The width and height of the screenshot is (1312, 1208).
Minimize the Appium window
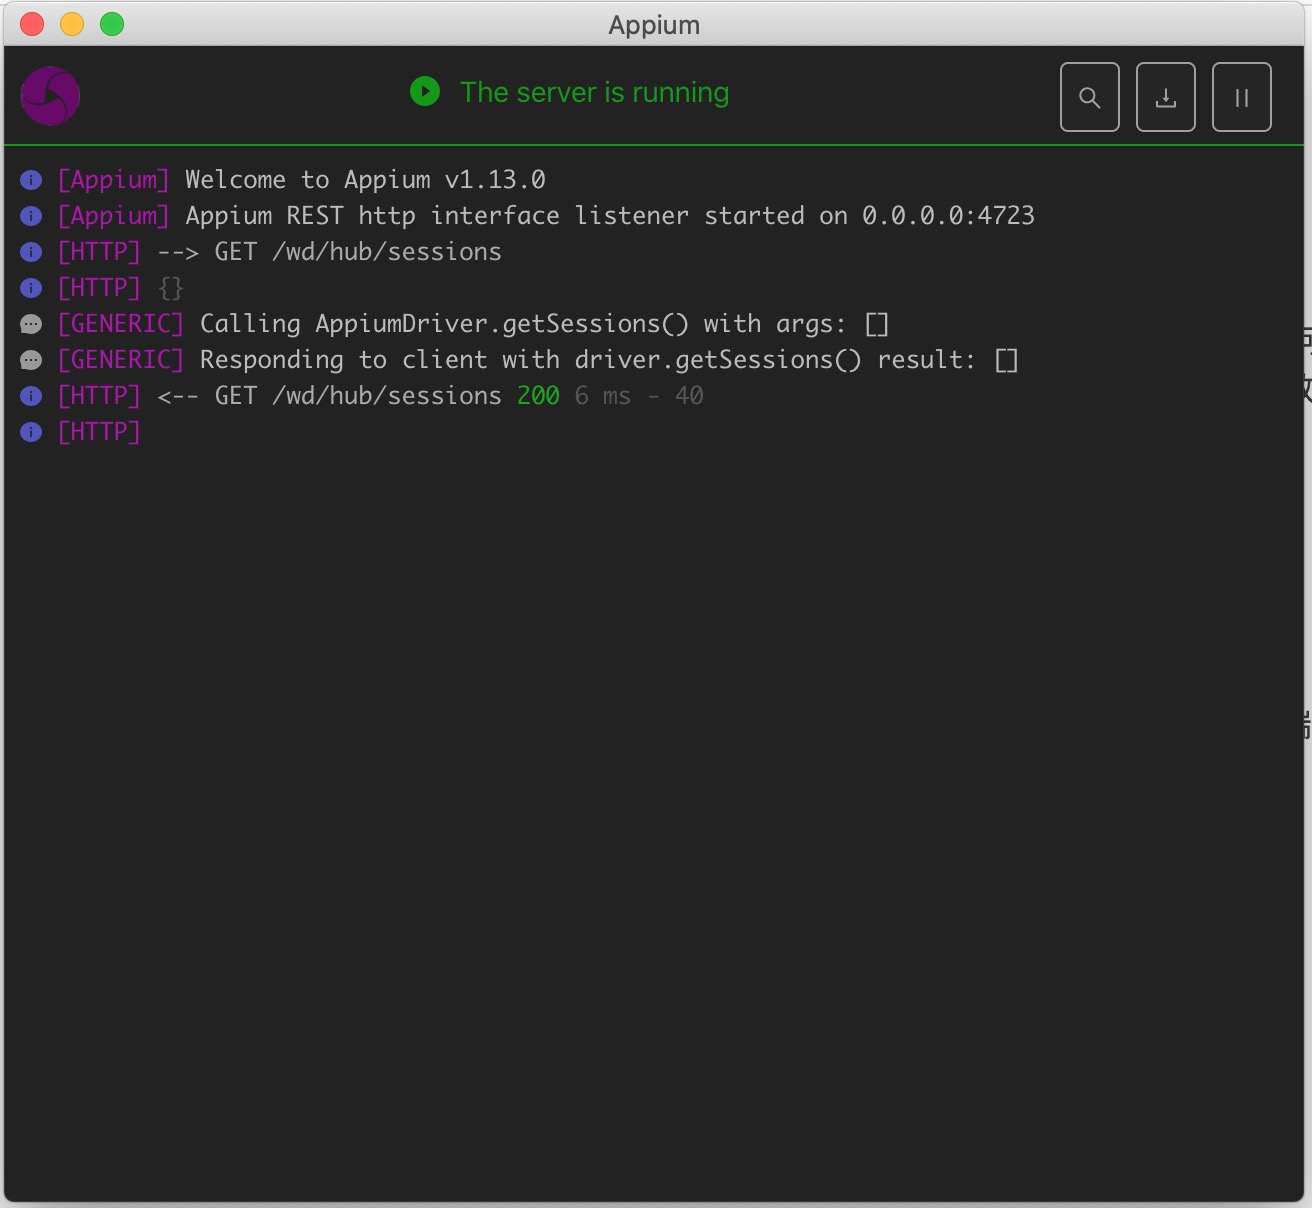pos(72,24)
